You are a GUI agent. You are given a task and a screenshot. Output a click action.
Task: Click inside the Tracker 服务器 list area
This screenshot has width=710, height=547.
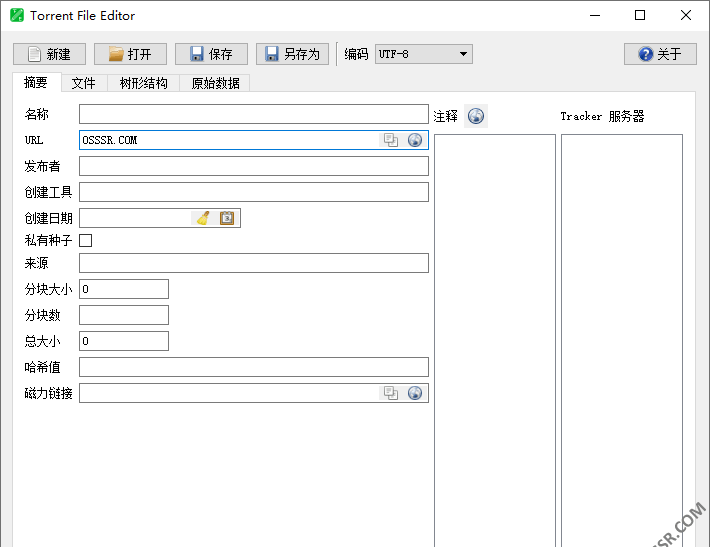click(x=622, y=340)
